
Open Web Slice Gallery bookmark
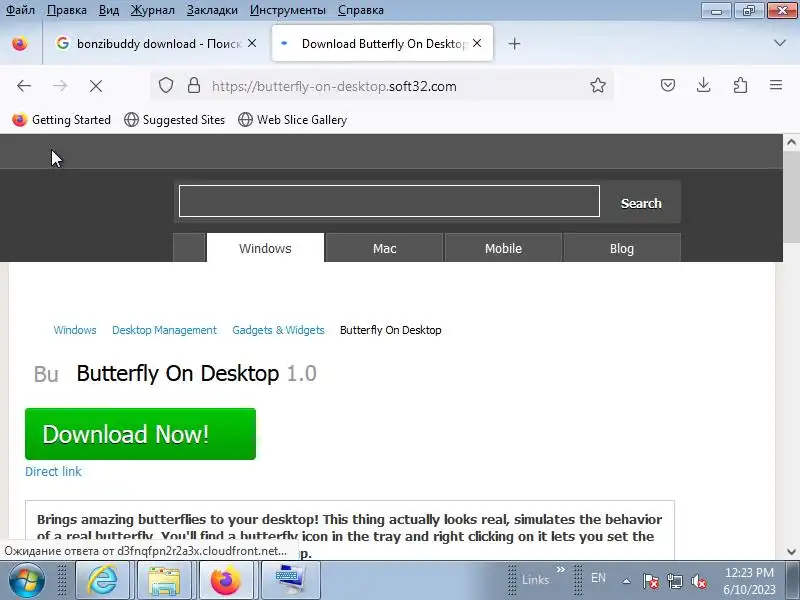coord(292,120)
